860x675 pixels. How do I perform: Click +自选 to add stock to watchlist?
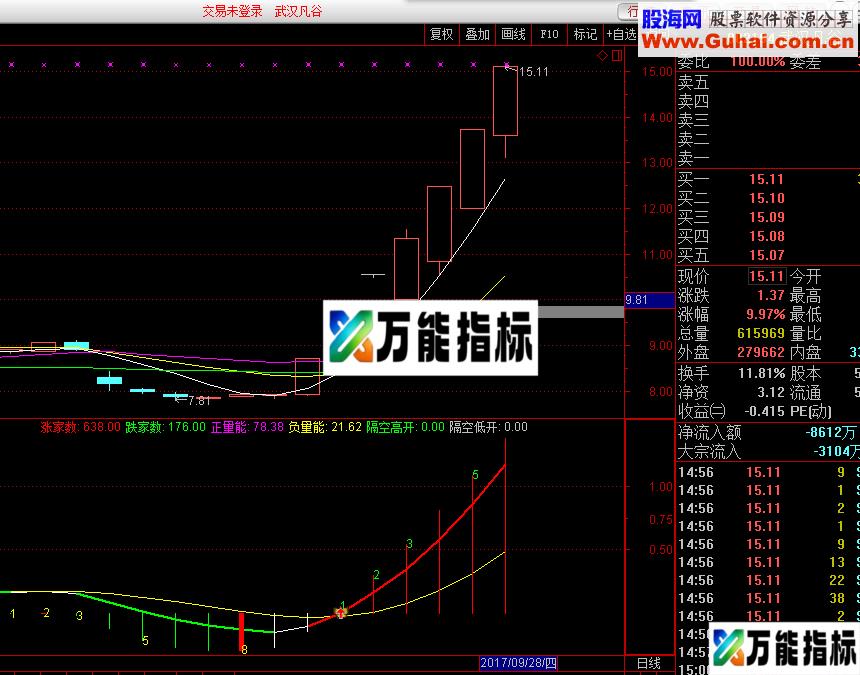pos(622,33)
